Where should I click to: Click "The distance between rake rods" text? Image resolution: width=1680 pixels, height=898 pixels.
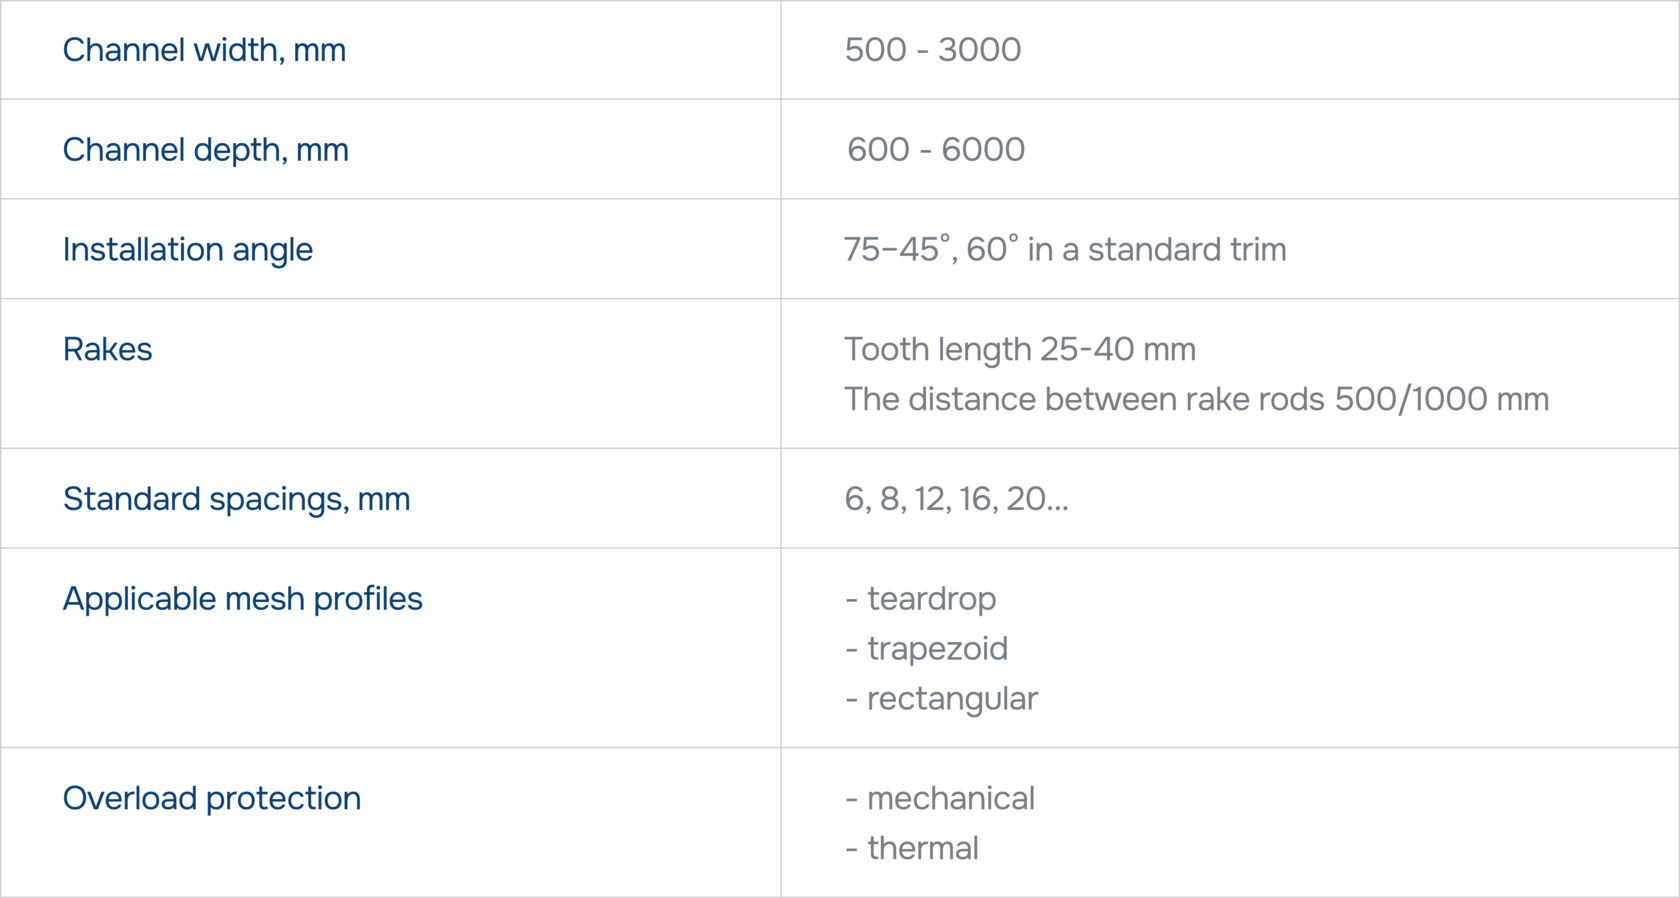point(1085,400)
